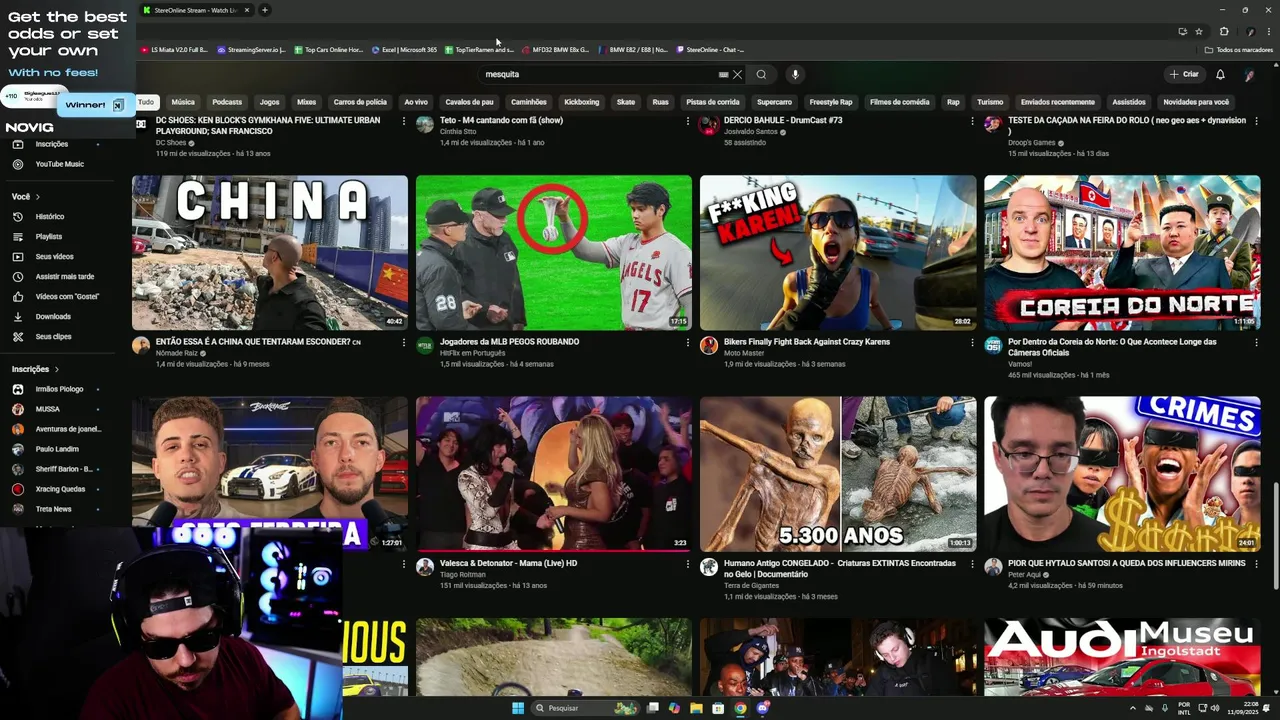Image resolution: width=1280 pixels, height=720 pixels.
Task: Click the magnifier search button
Action: point(761,74)
